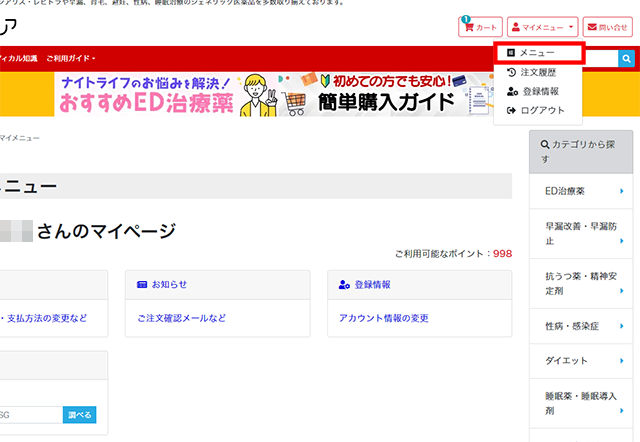This screenshot has width=640, height=442.
Task: Expand the ダイエット category
Action: 581,361
